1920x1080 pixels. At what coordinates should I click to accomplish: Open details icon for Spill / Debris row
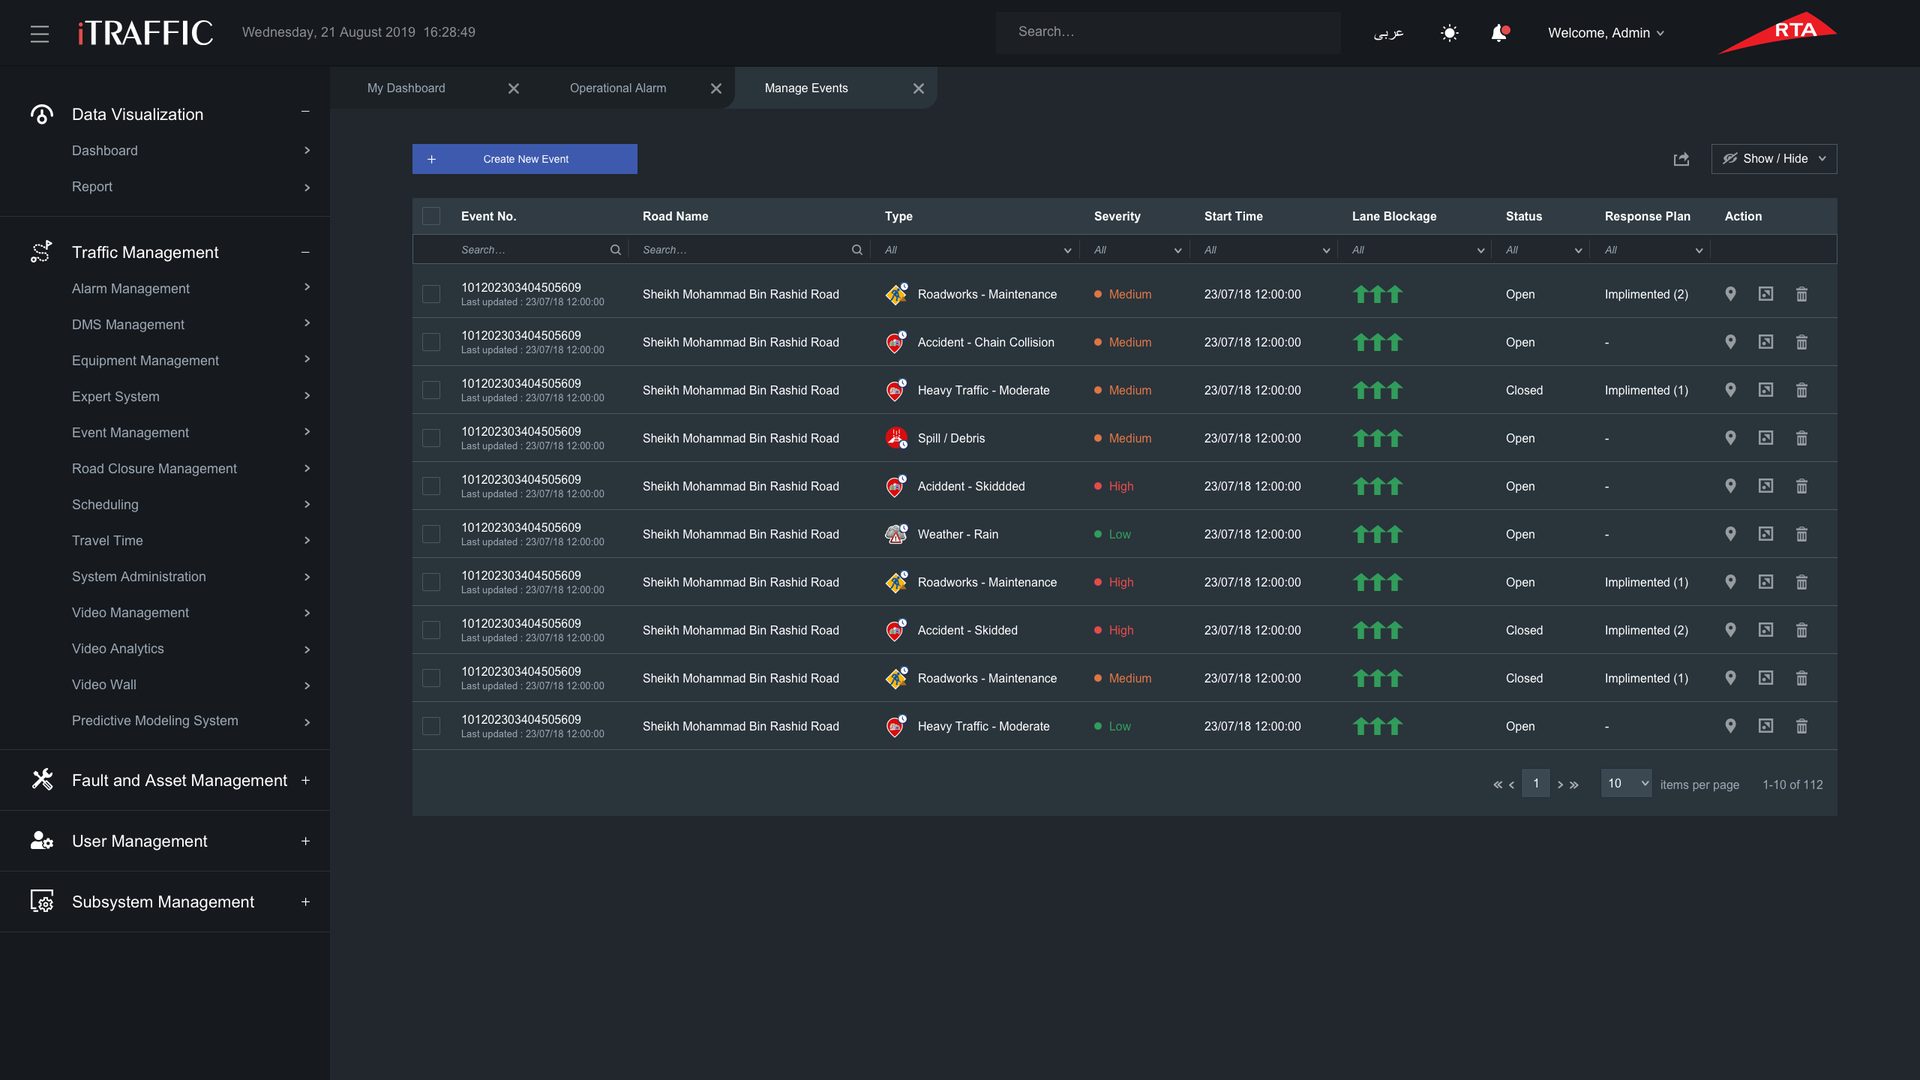tap(1766, 438)
